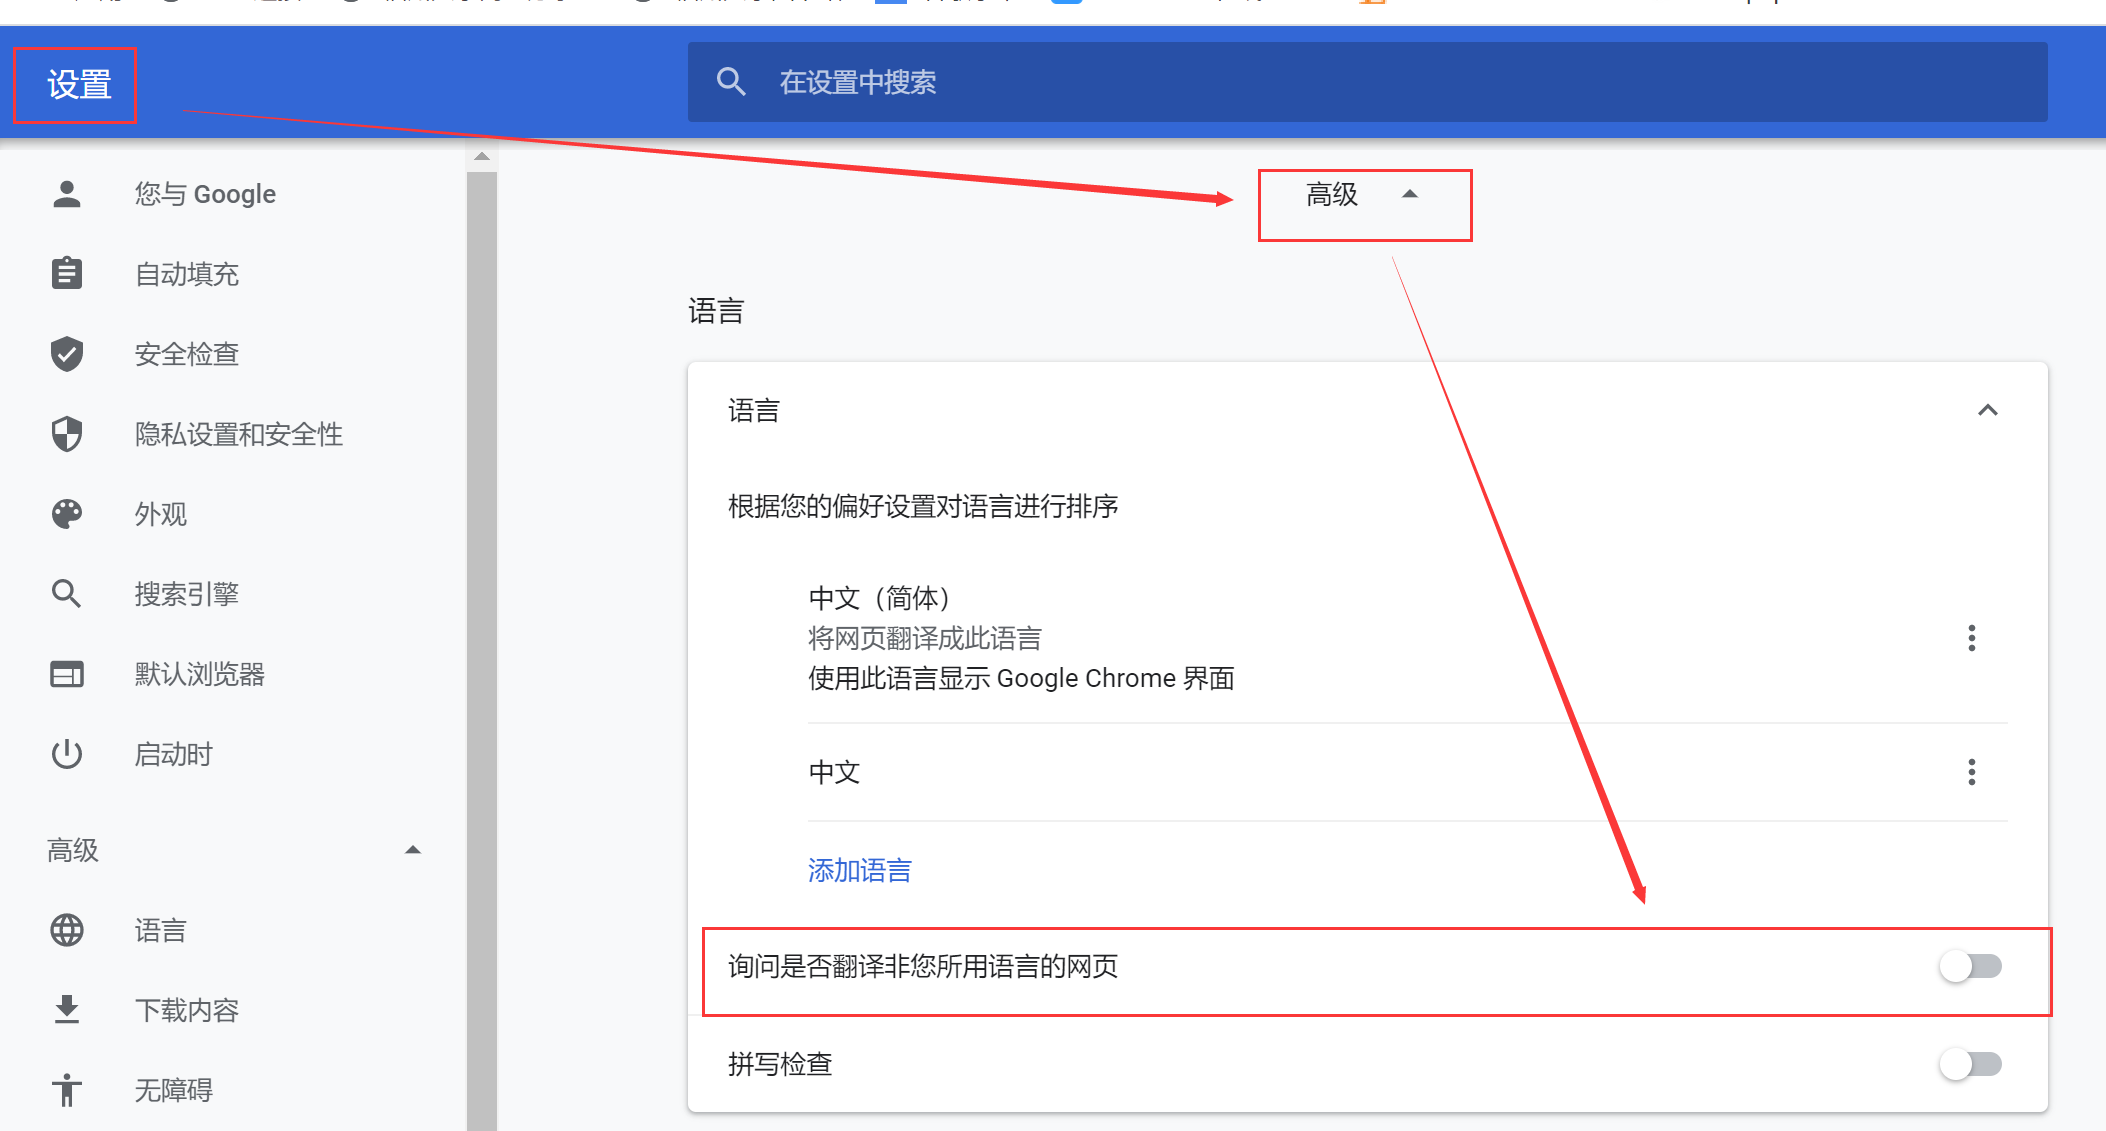Click the sidebar vertical scrollbar track
The height and width of the screenshot is (1131, 2106).
click(482, 650)
